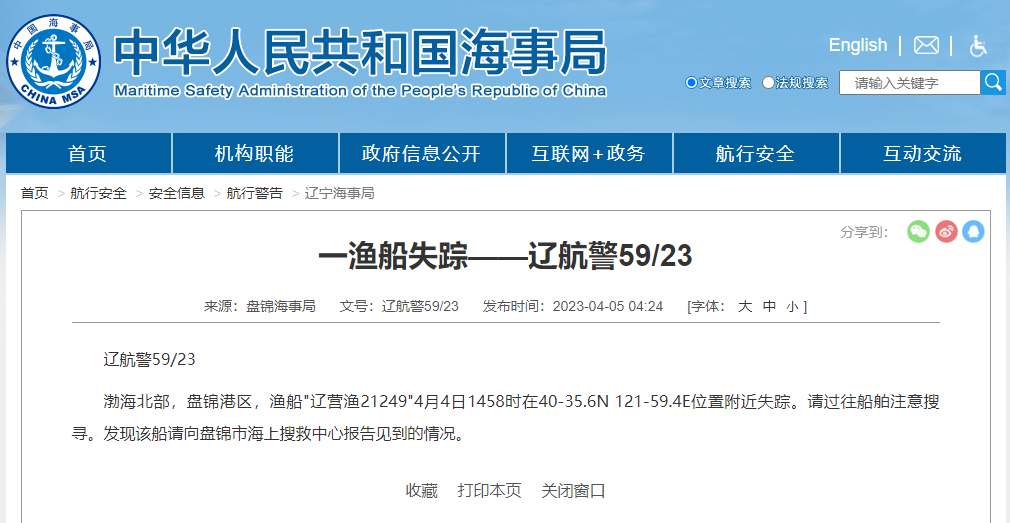
Task: Go to 航行警告 in breadcrumb
Action: coord(254,193)
